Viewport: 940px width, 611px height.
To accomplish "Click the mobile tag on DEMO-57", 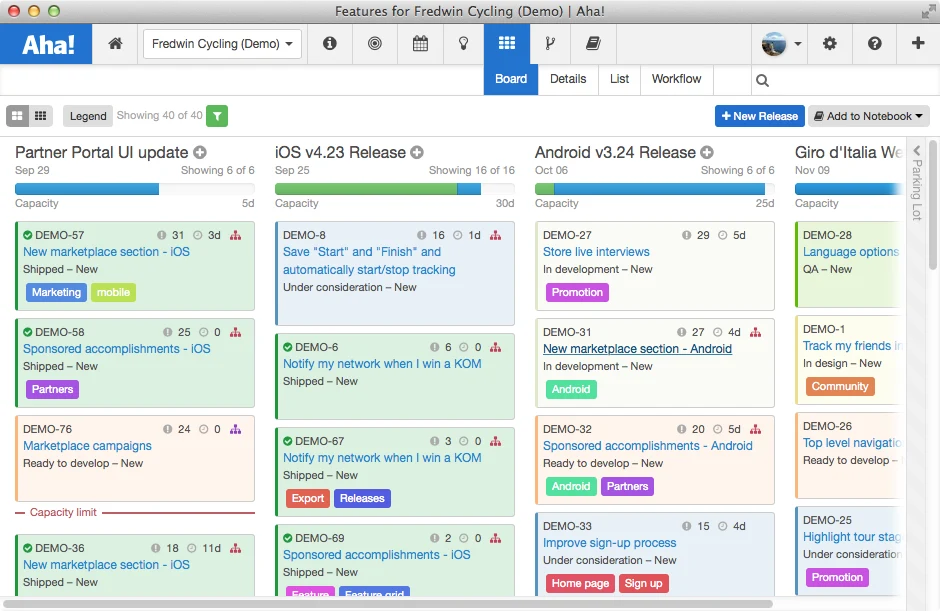I will (x=113, y=293).
